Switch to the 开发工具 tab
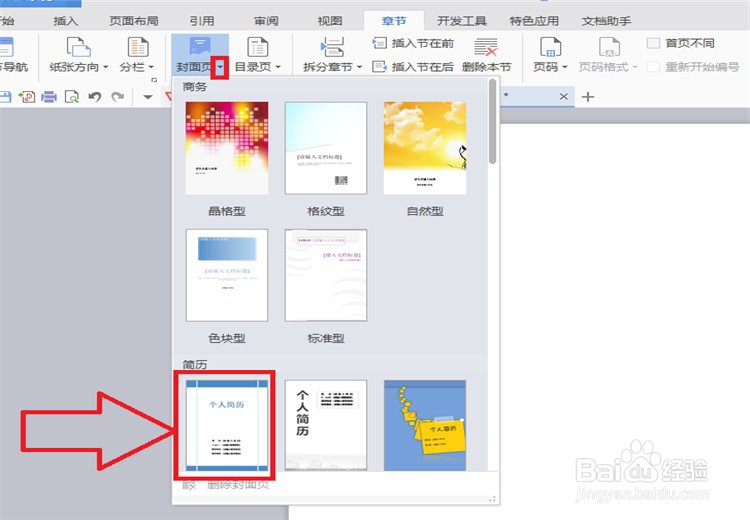 pyautogui.click(x=462, y=21)
